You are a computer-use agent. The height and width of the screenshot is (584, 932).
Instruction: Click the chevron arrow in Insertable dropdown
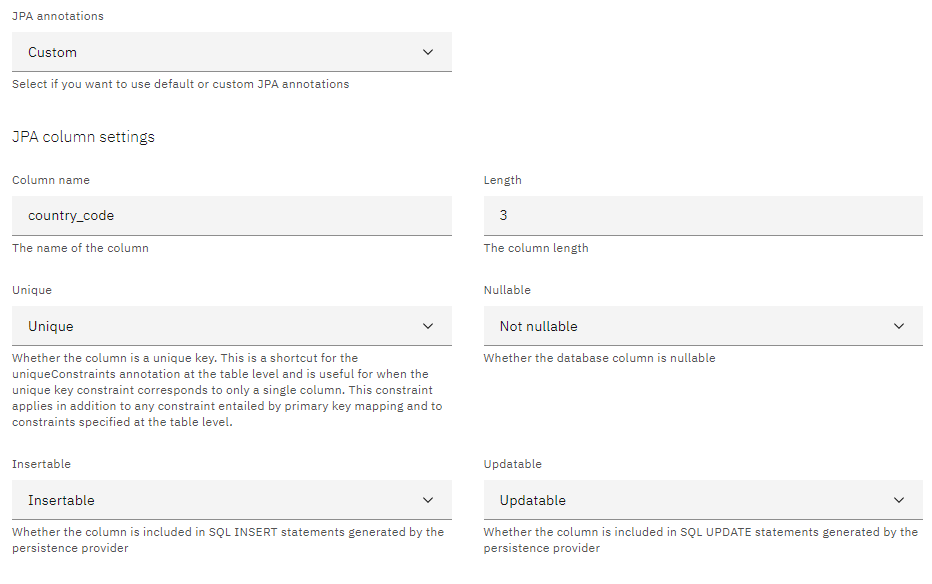pos(428,500)
